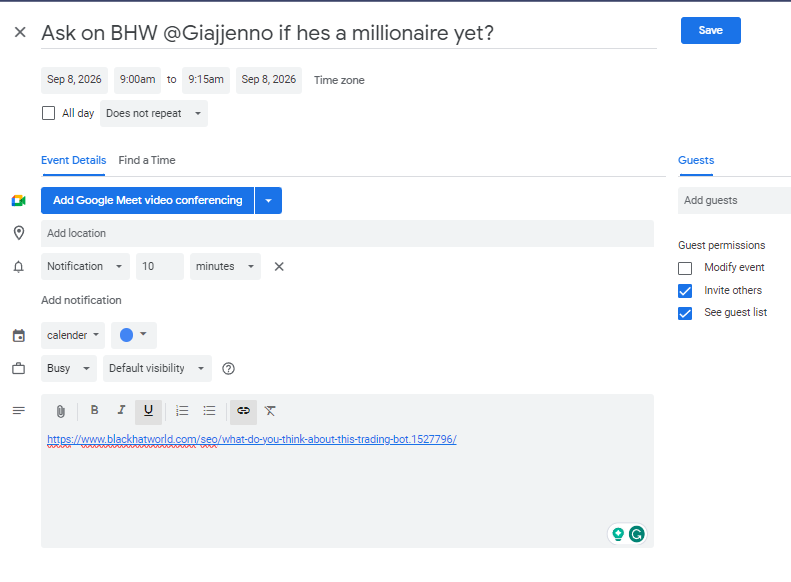Uncheck the Invite others permission
Image resolution: width=791 pixels, height=582 pixels.
(685, 291)
